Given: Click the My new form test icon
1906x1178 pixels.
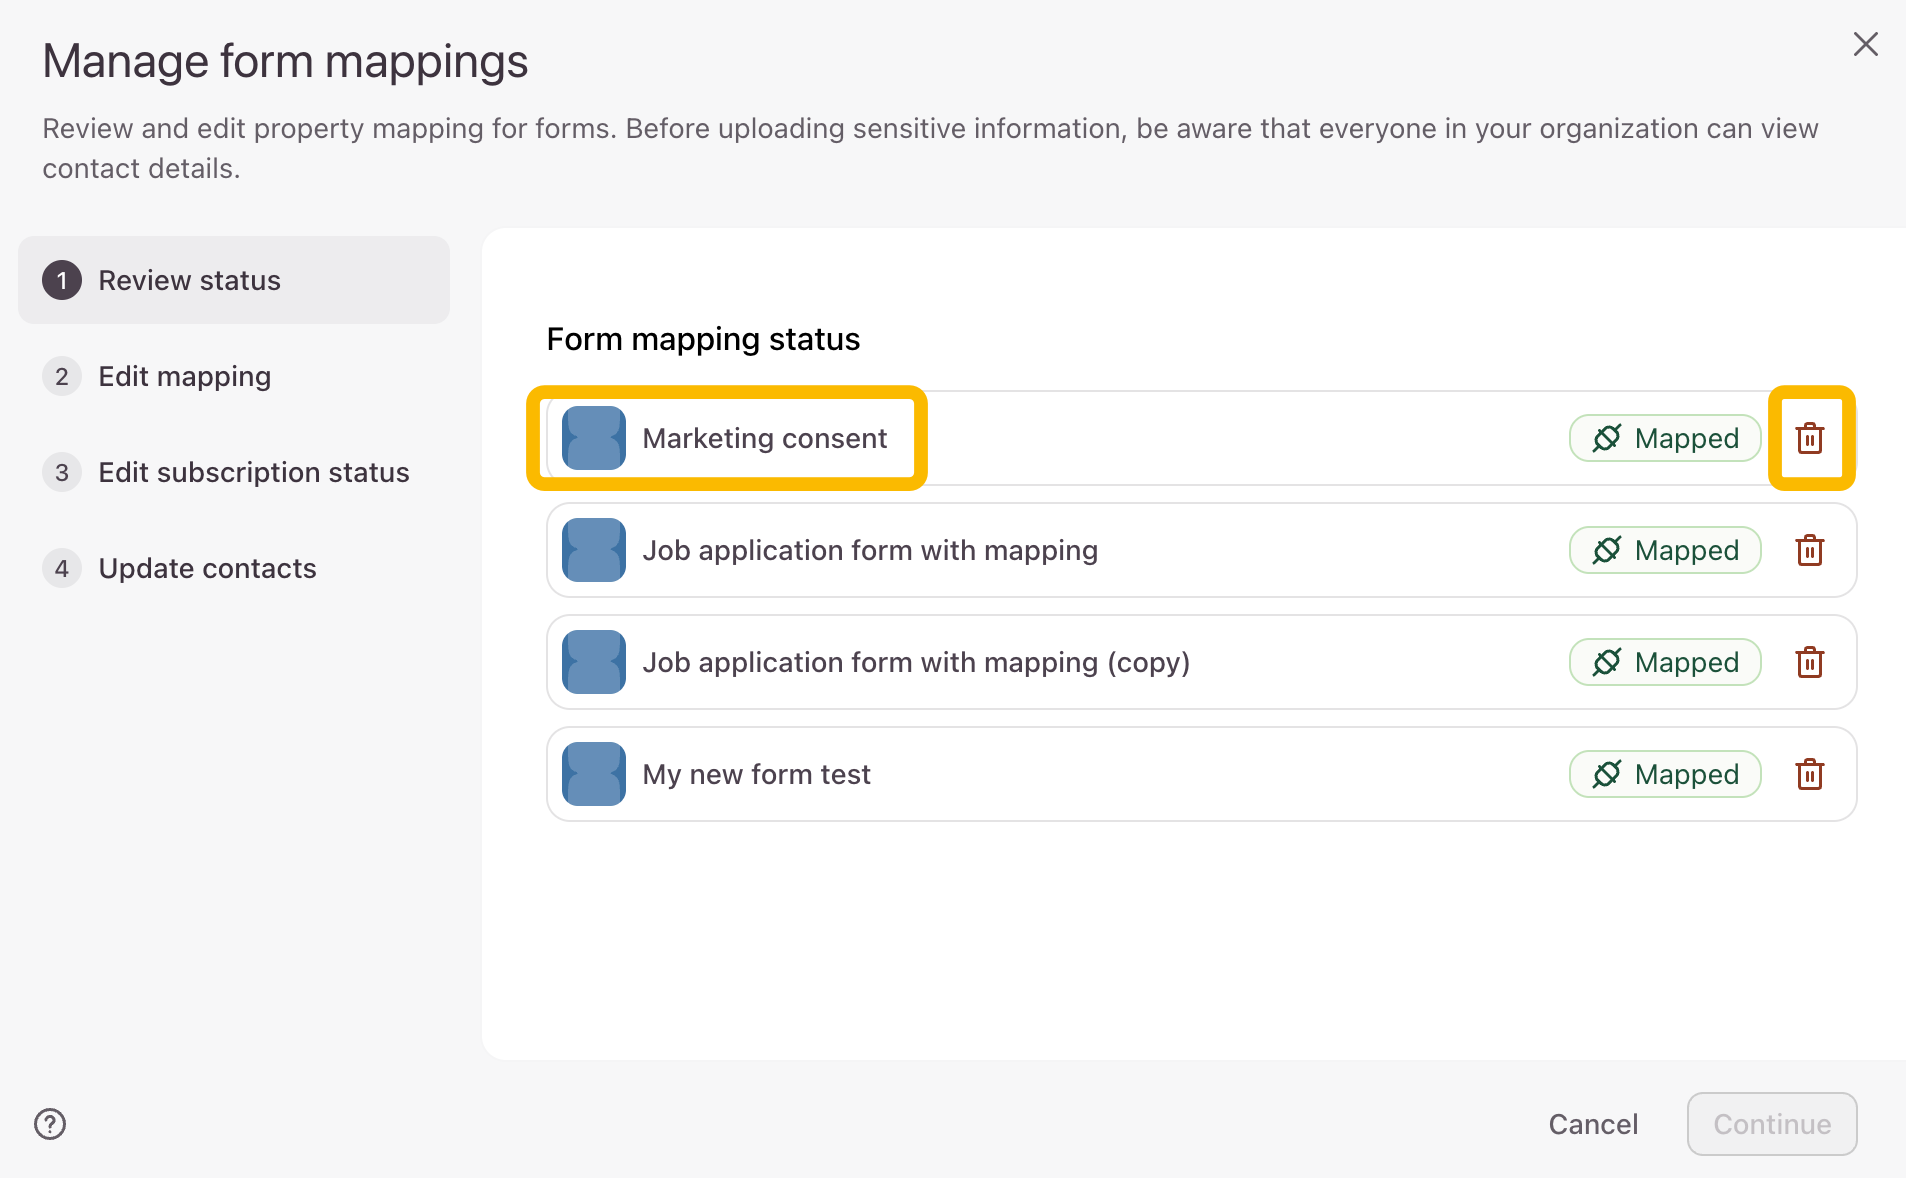Looking at the screenshot, I should click(x=594, y=775).
